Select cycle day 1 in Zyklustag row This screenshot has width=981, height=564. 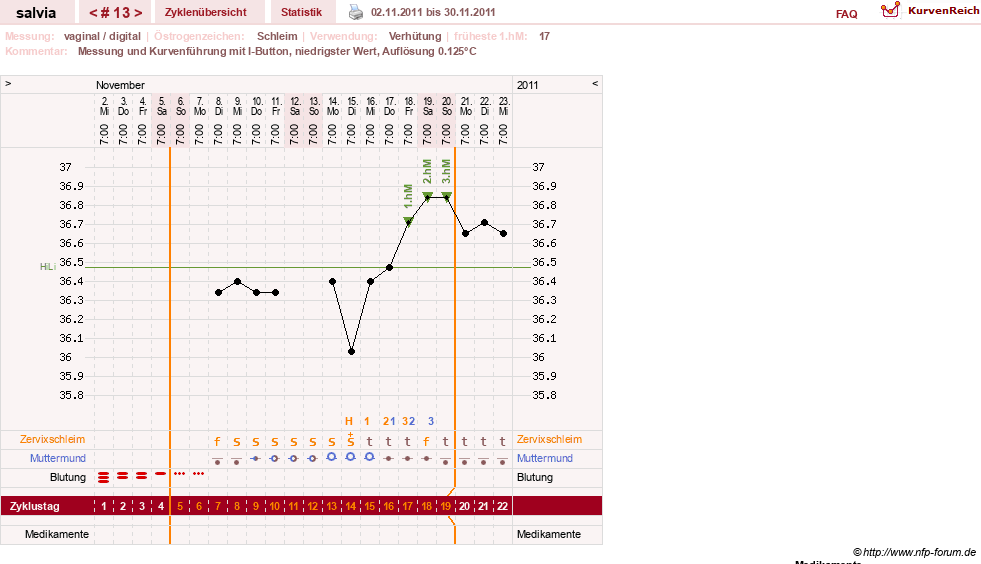click(x=104, y=506)
